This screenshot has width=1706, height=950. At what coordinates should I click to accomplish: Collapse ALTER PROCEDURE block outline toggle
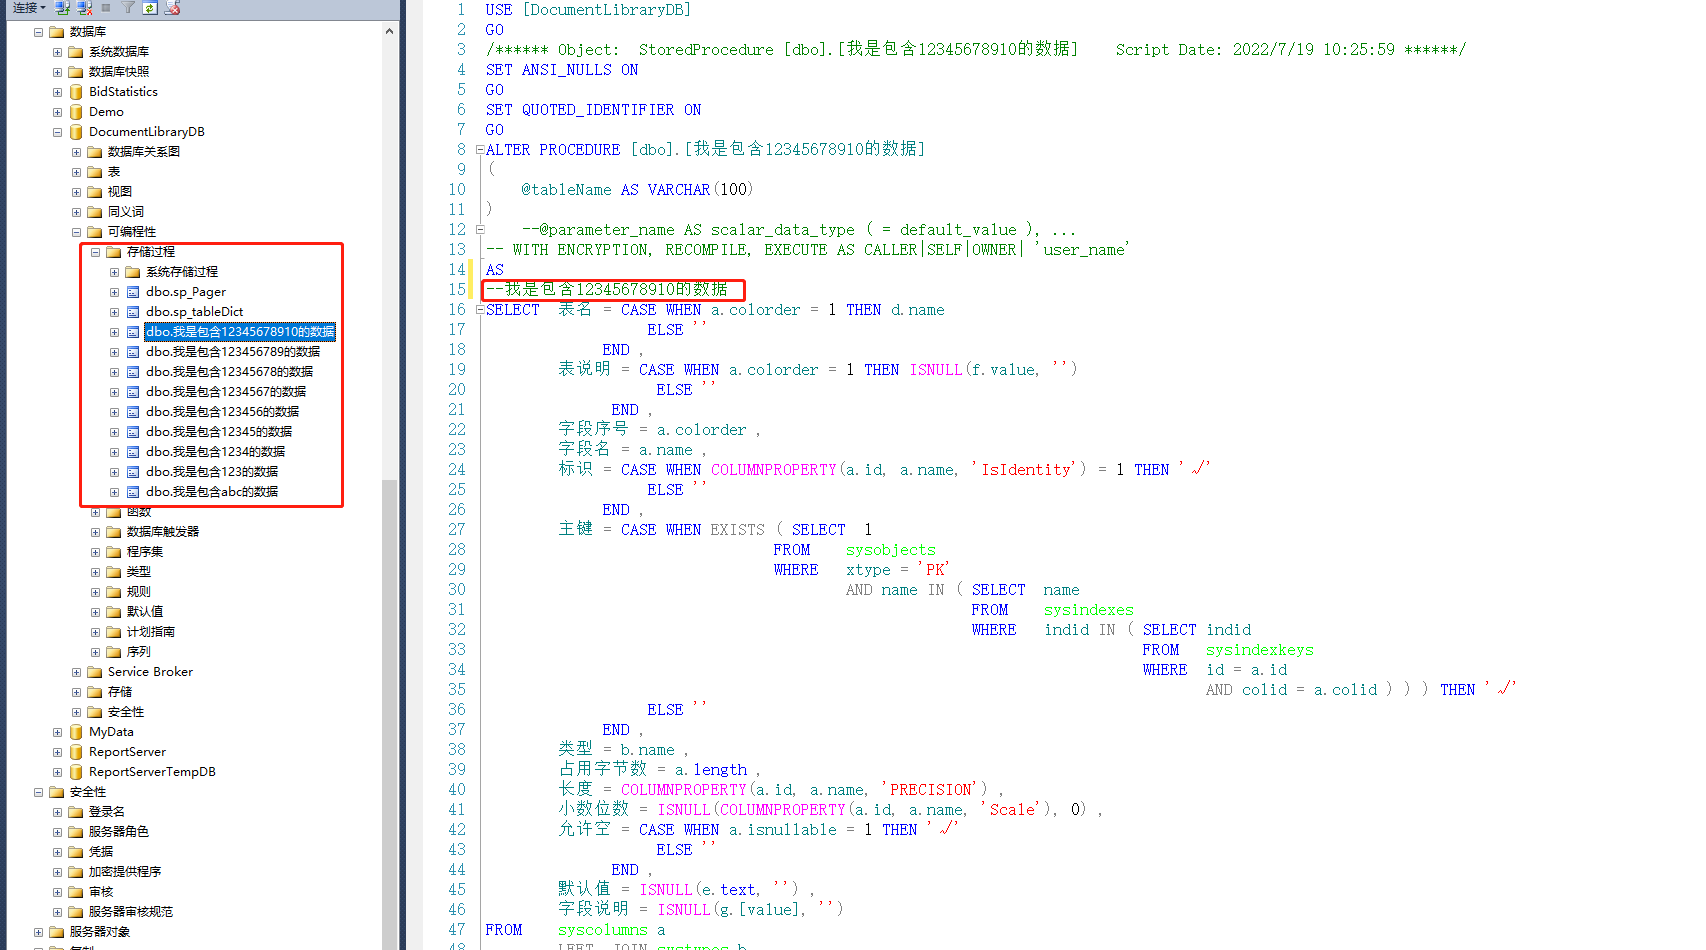tap(480, 150)
